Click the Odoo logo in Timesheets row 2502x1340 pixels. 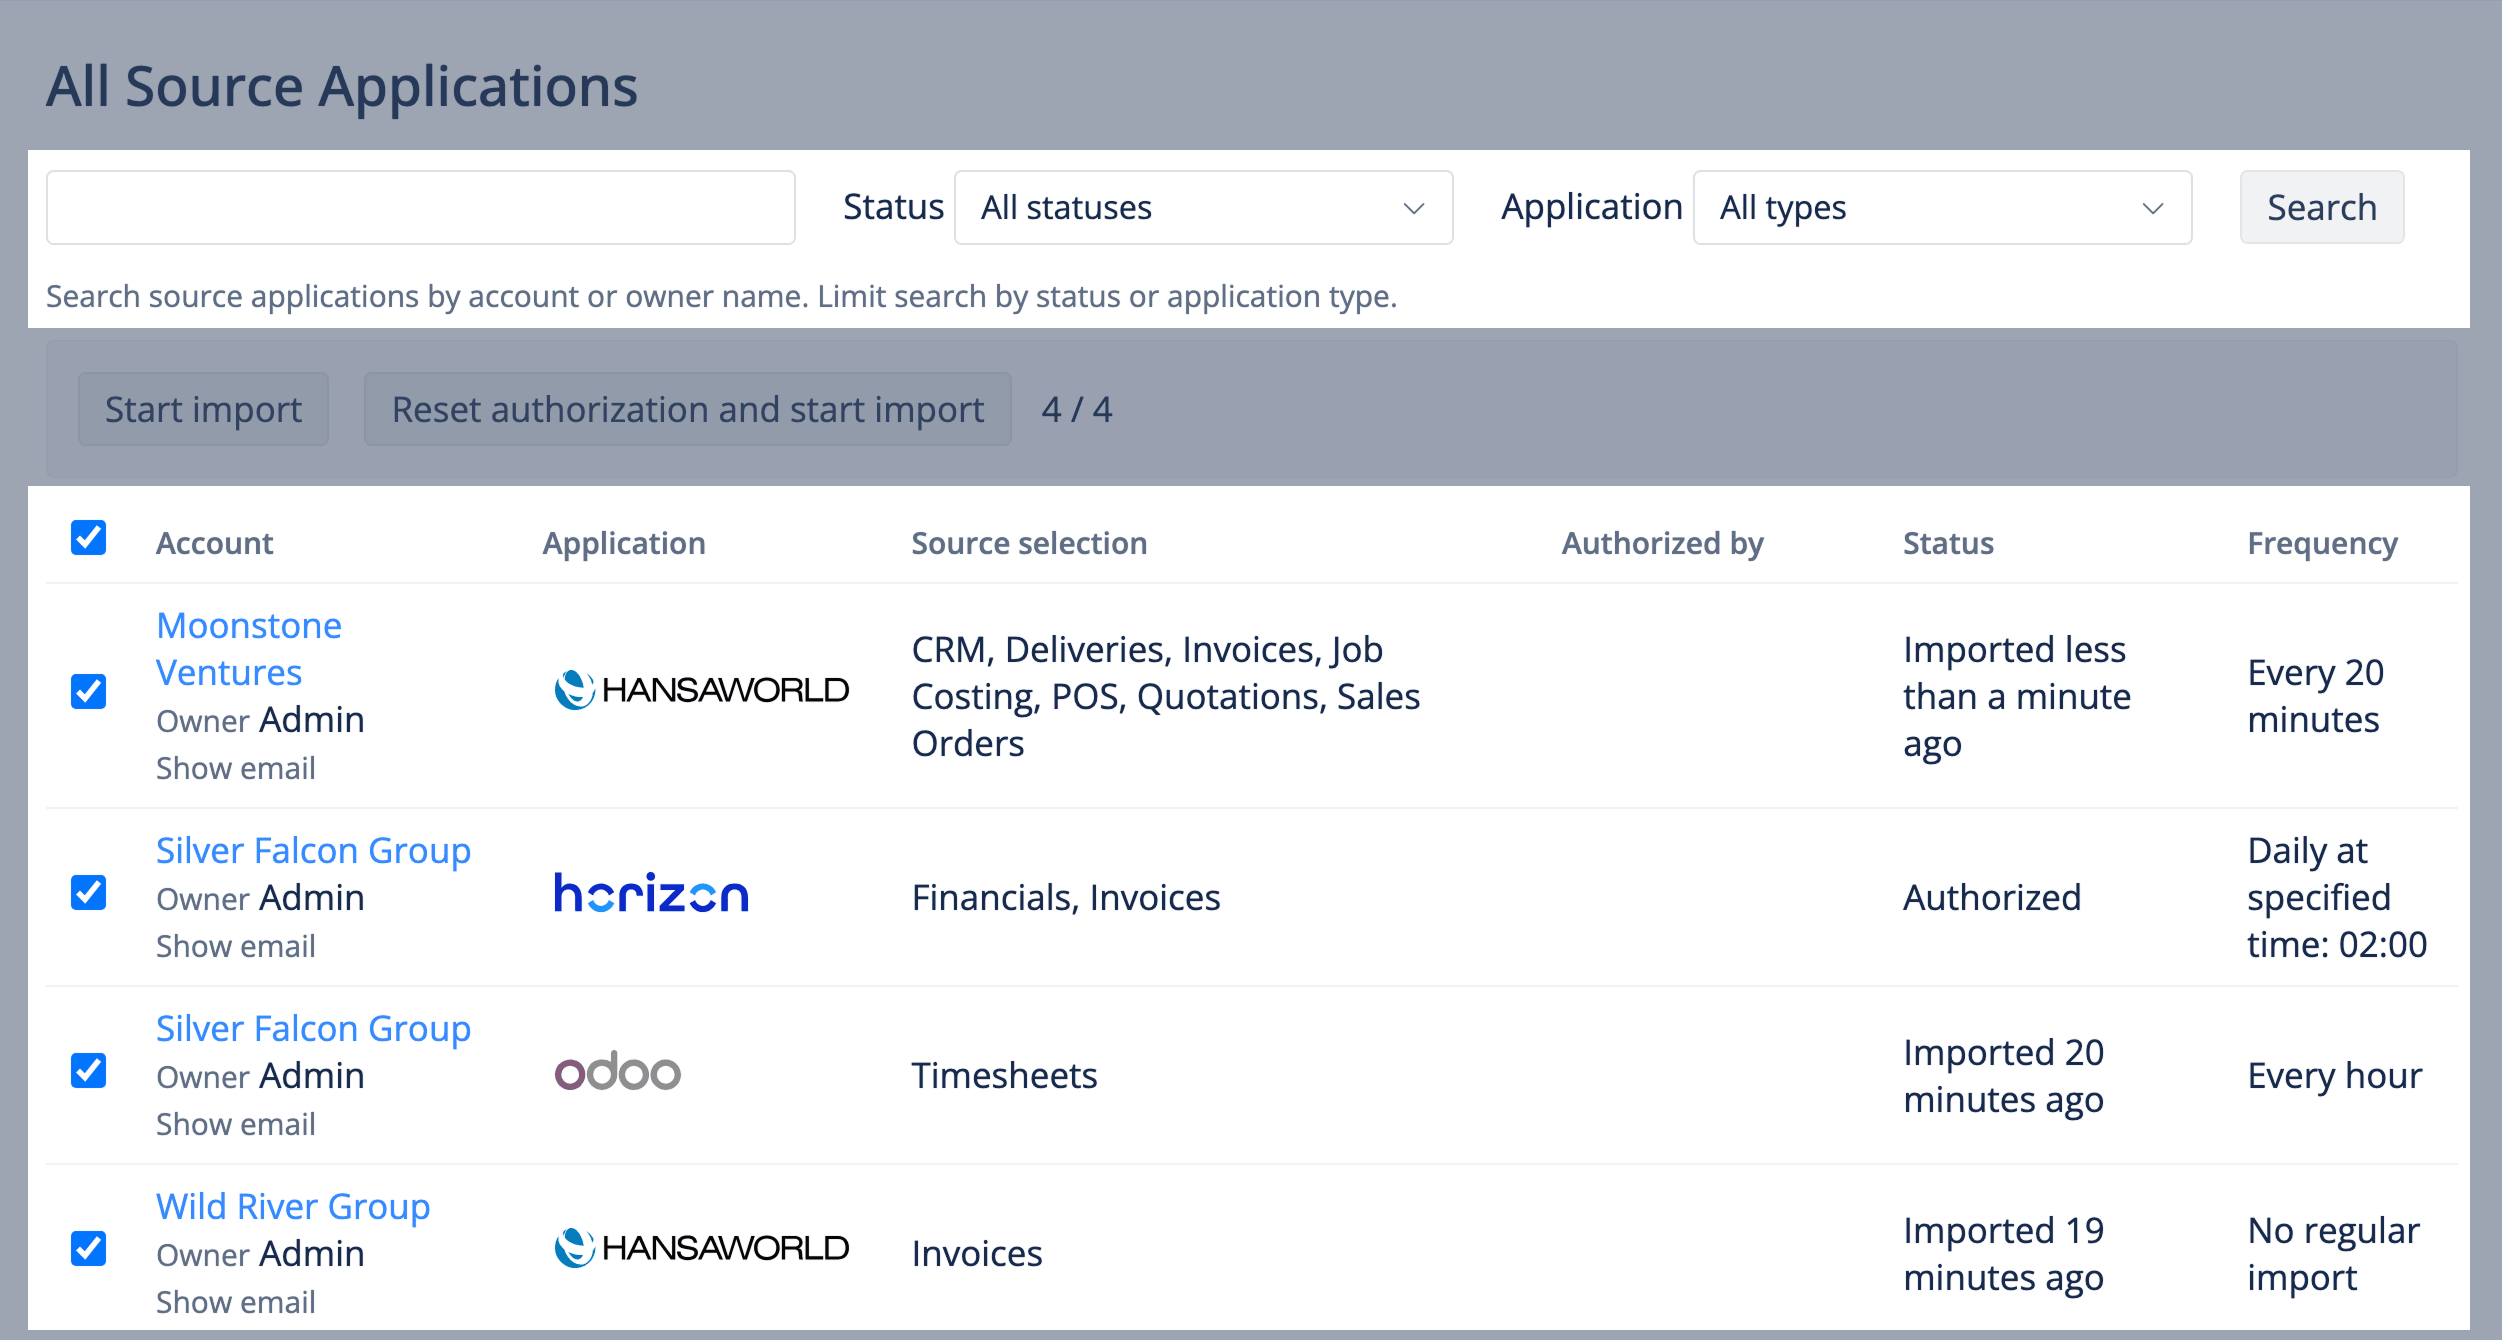click(x=618, y=1071)
